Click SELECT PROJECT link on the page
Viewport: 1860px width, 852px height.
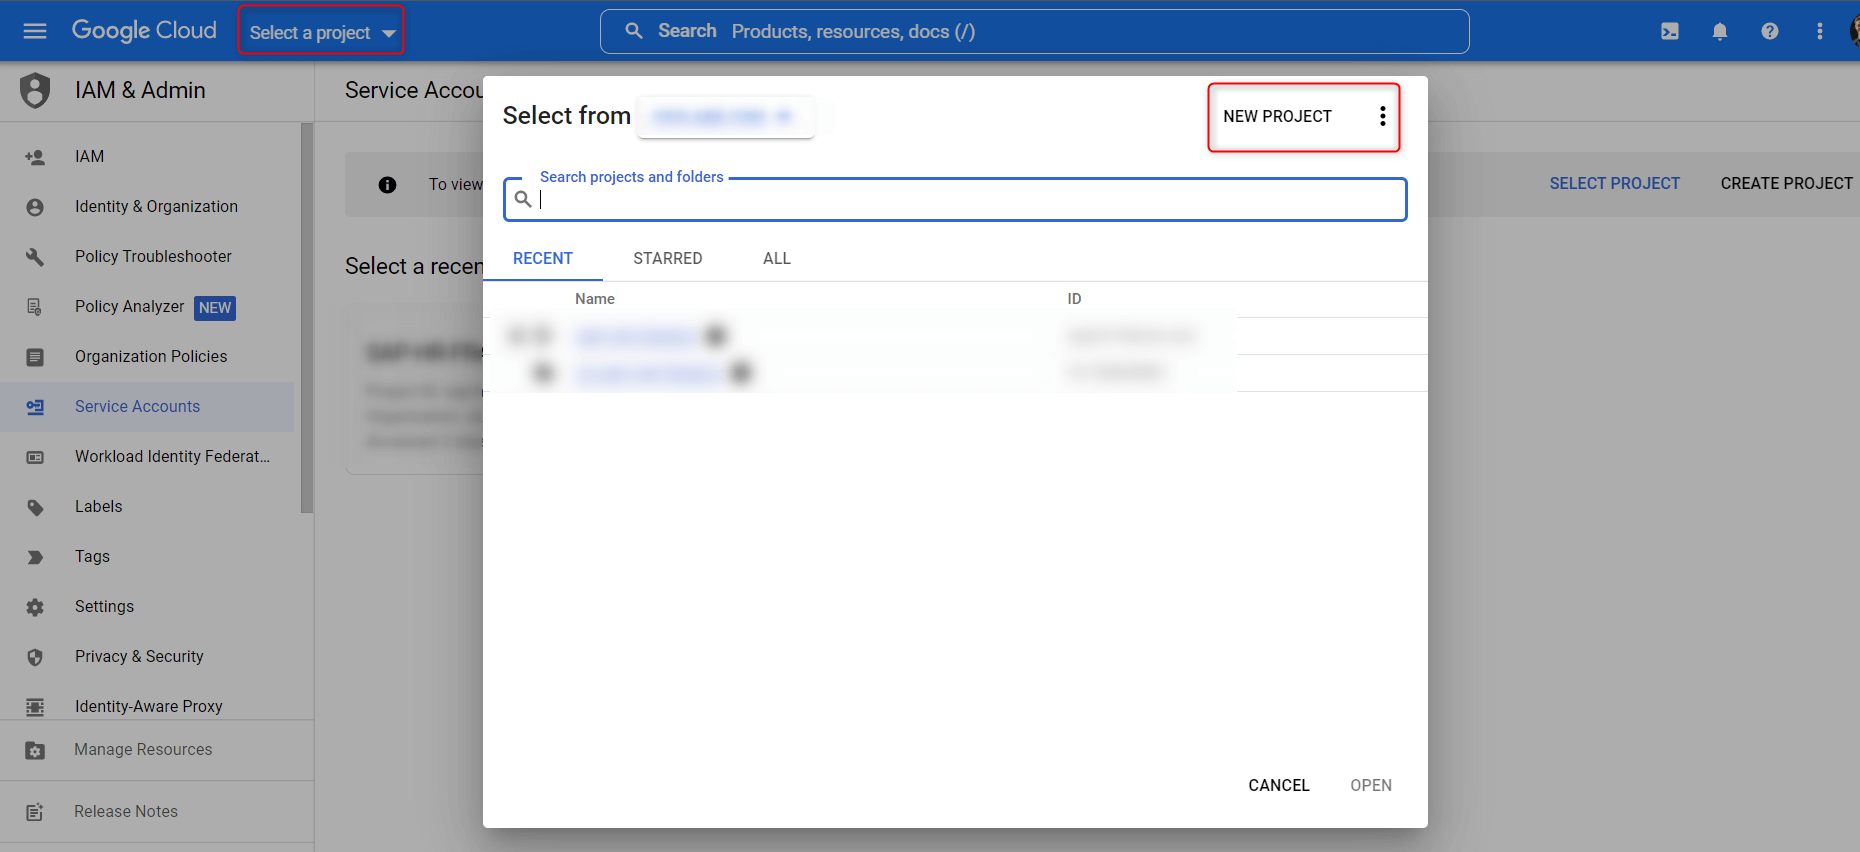click(x=1615, y=183)
